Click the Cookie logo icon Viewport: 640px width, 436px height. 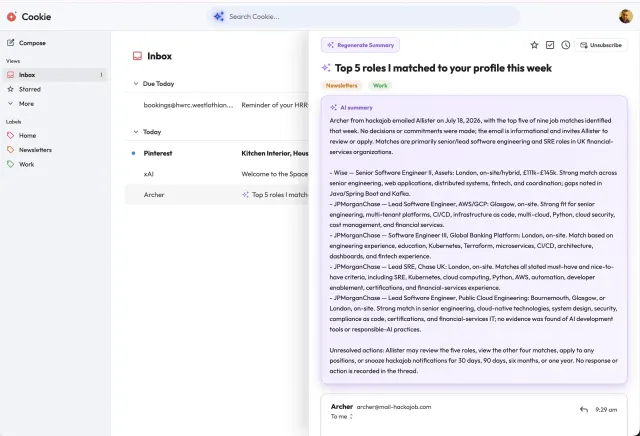[x=11, y=17]
